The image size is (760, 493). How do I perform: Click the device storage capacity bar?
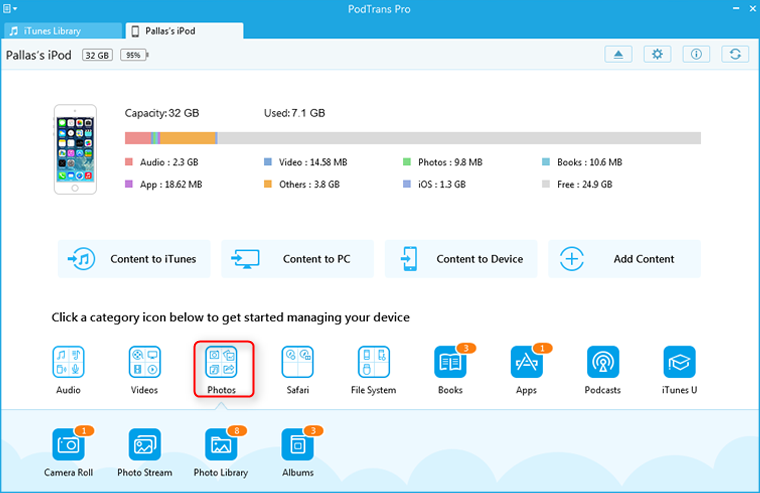[x=412, y=138]
